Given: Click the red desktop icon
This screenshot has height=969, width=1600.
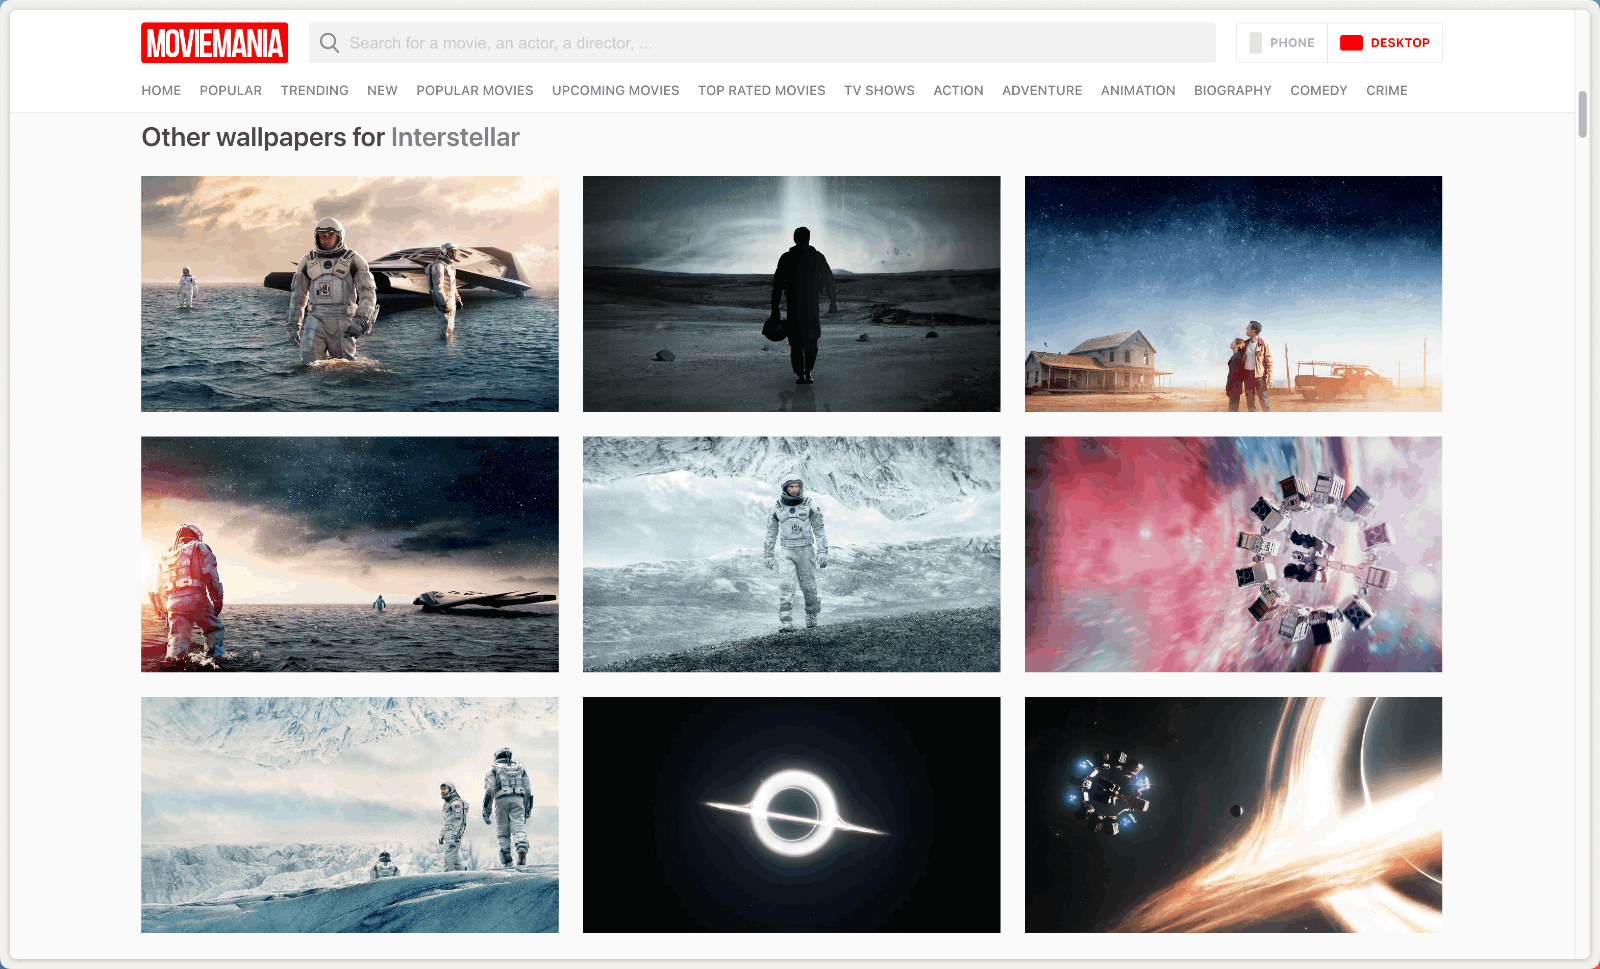Looking at the screenshot, I should 1351,43.
